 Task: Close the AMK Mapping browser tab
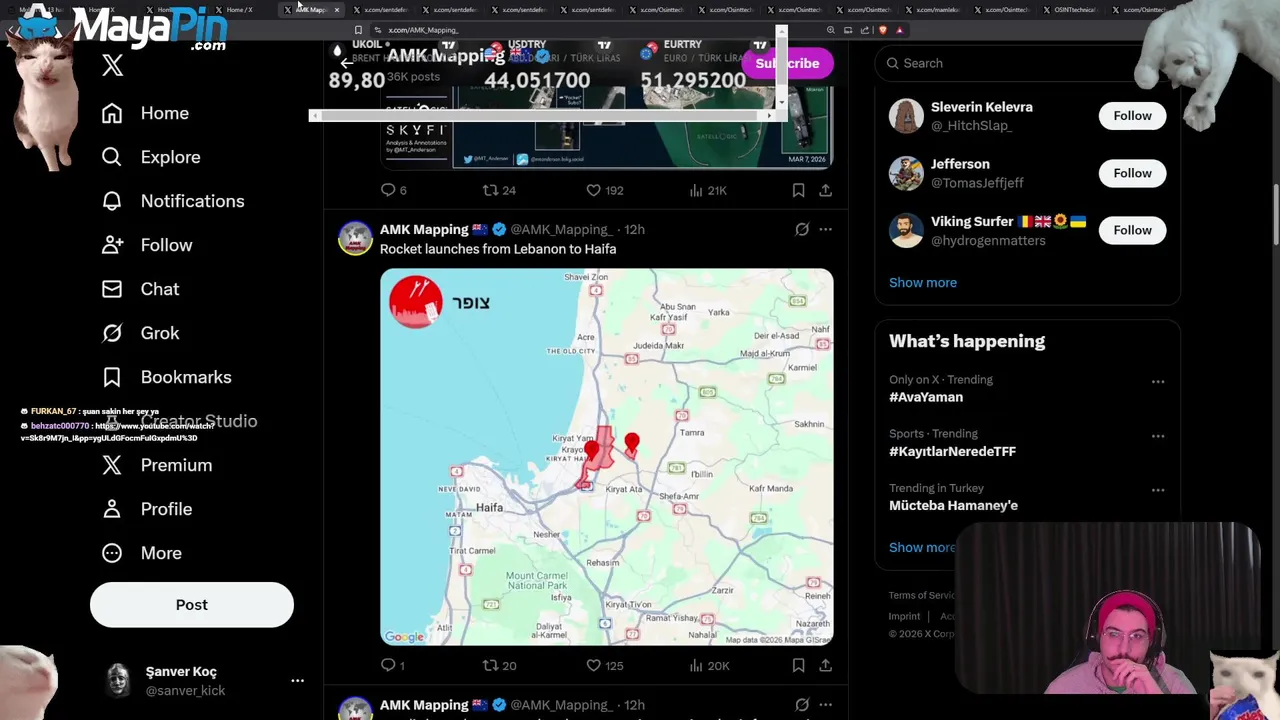[x=336, y=10]
